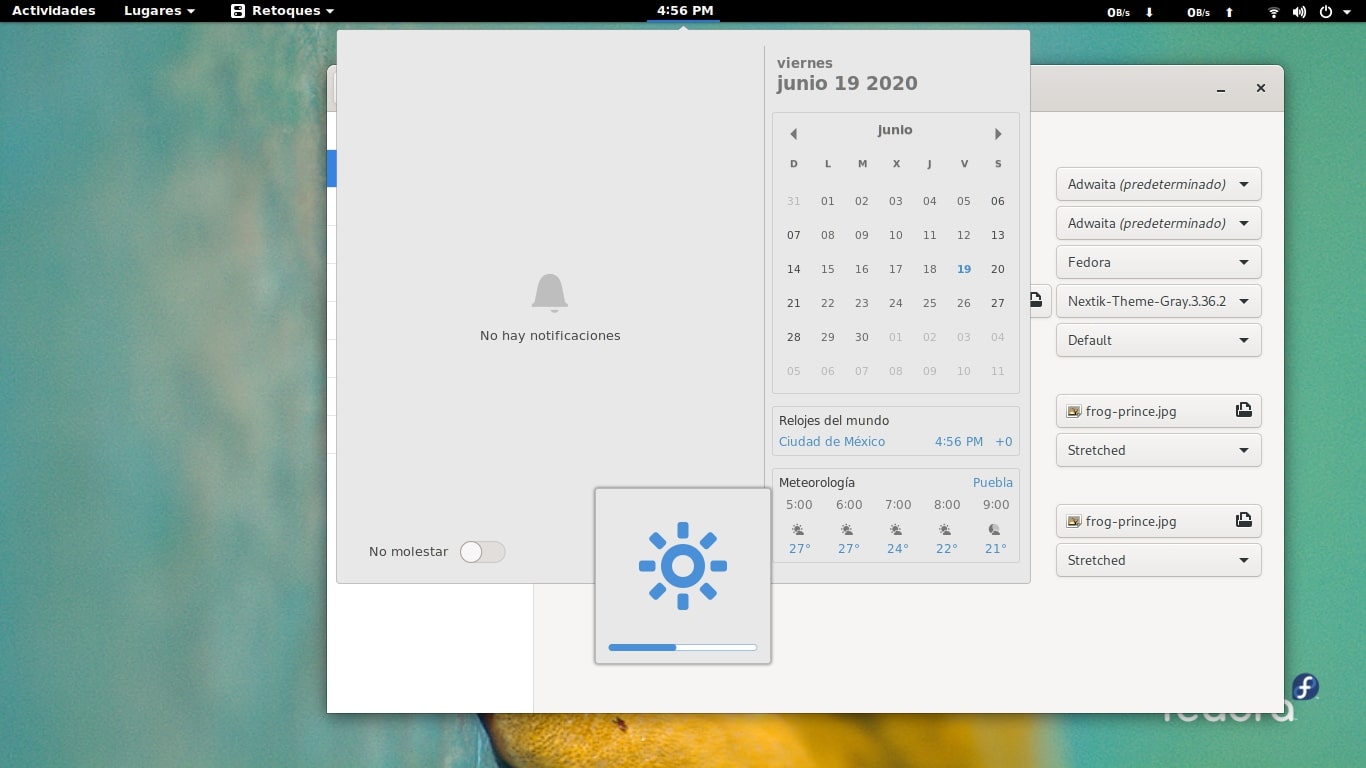Open file picker beside second frog-prince.jpg

[1243, 520]
